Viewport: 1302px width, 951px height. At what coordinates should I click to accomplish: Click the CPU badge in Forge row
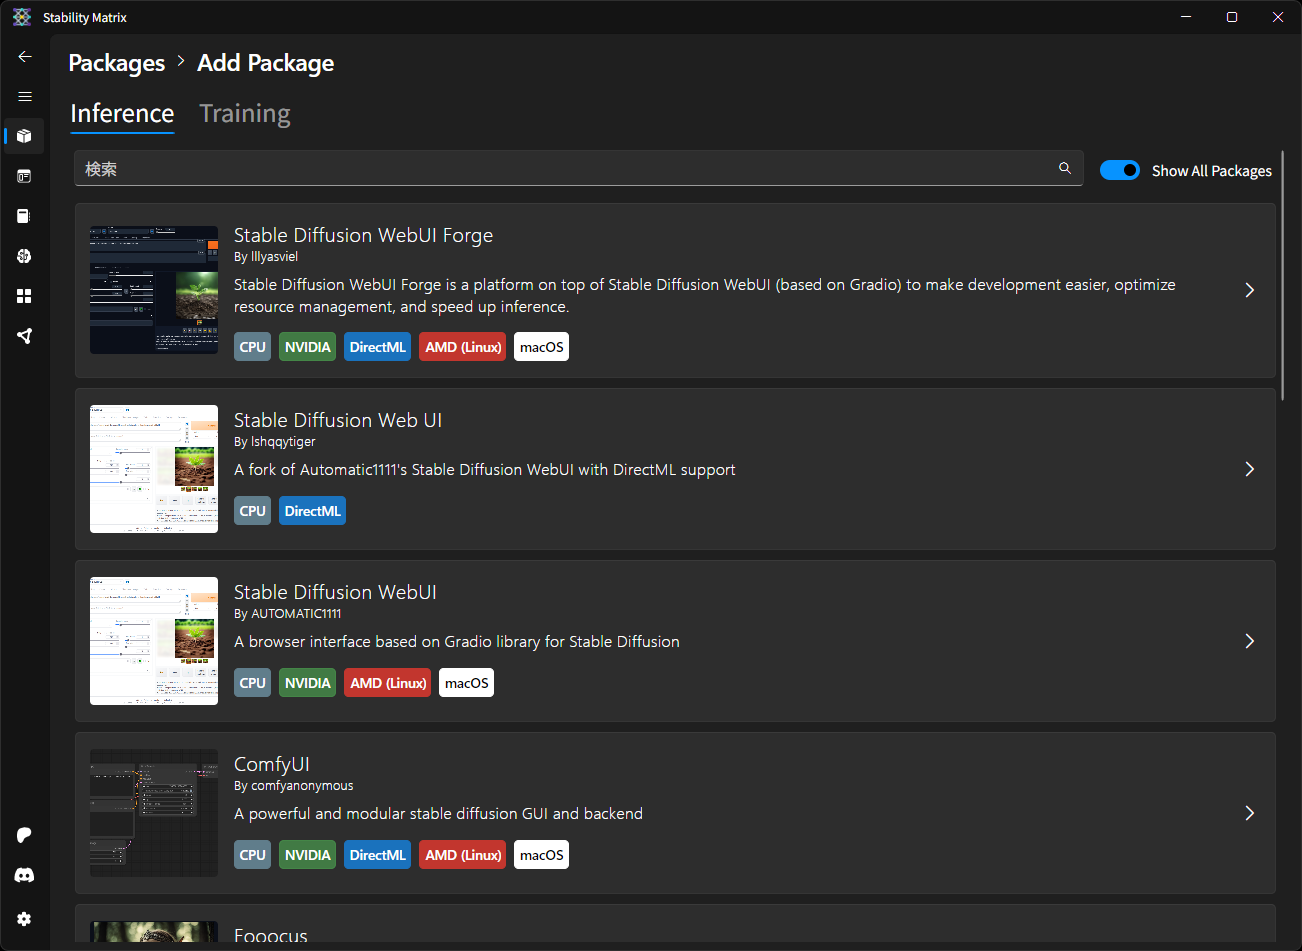253,347
